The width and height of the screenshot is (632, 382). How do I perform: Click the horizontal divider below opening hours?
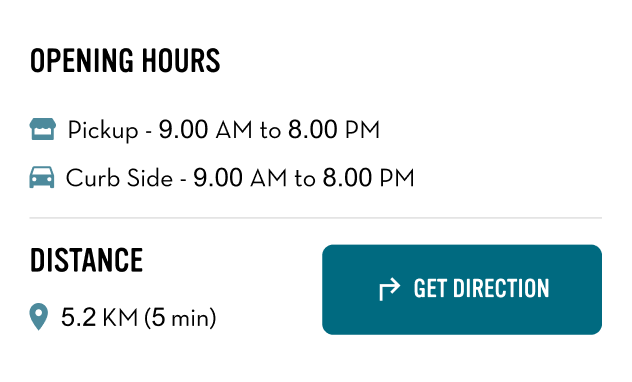point(316,218)
